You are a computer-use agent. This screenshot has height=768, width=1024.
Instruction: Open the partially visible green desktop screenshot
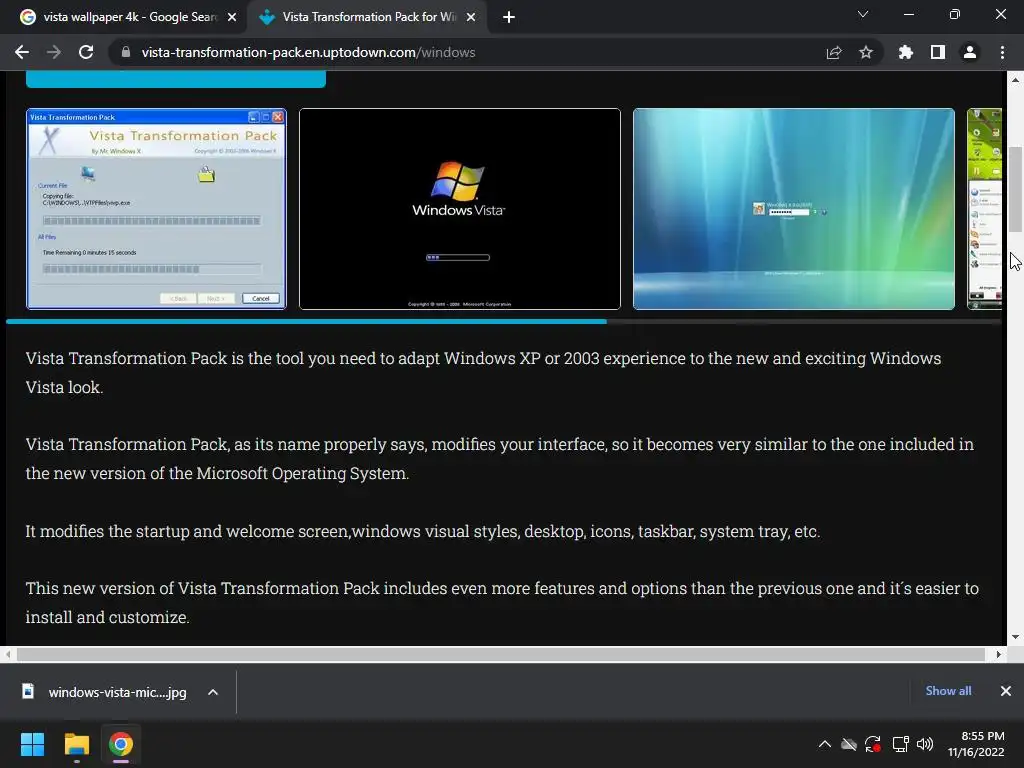[984, 209]
